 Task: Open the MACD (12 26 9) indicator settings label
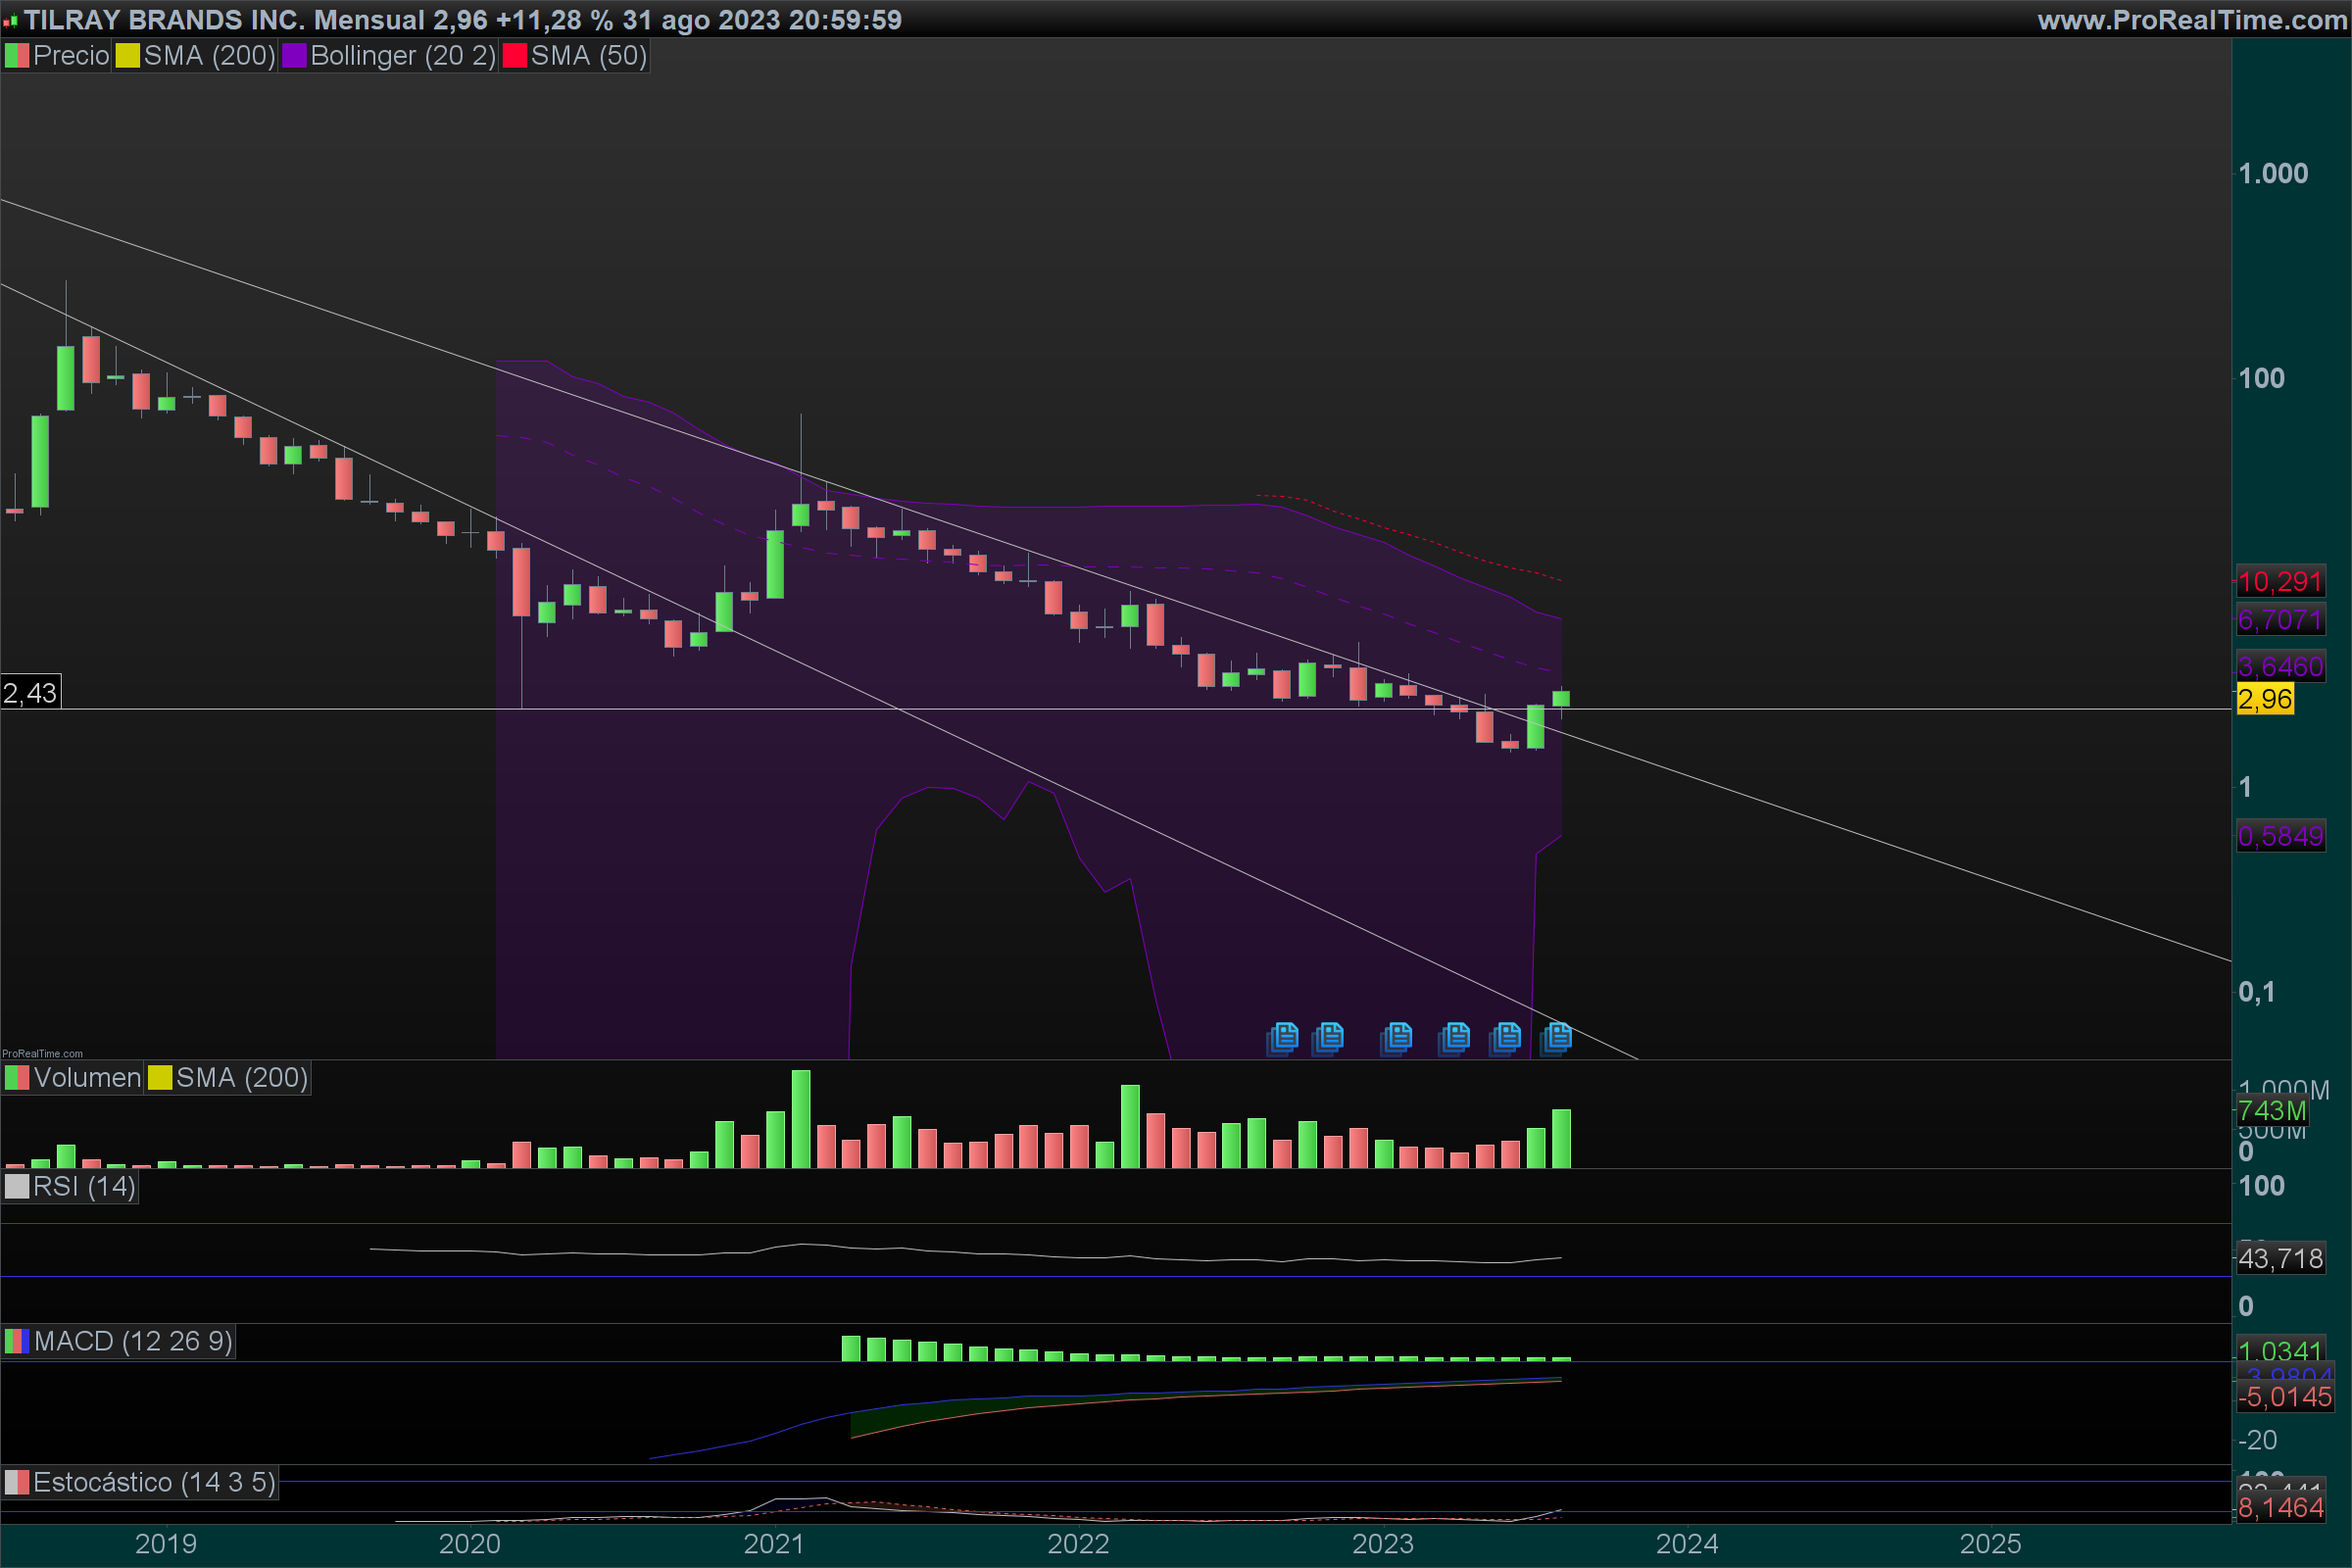(132, 1342)
